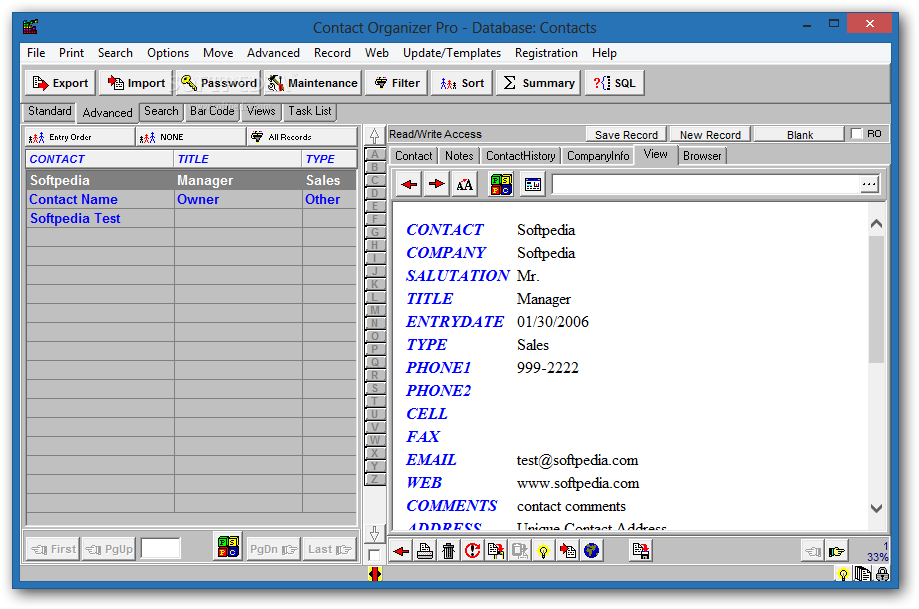The width and height of the screenshot is (919, 609).
Task: Click the pointing hand next-record icon
Action: coord(837,551)
